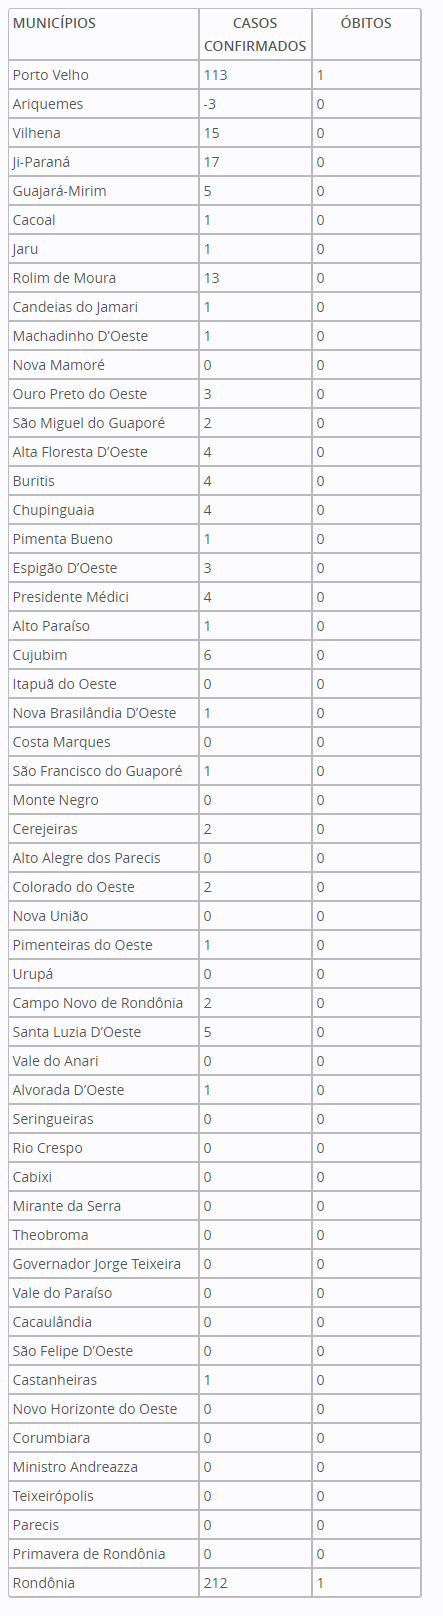The width and height of the screenshot is (443, 1616).
Task: Click the 113 confirmed cases cell
Action: 255,75
